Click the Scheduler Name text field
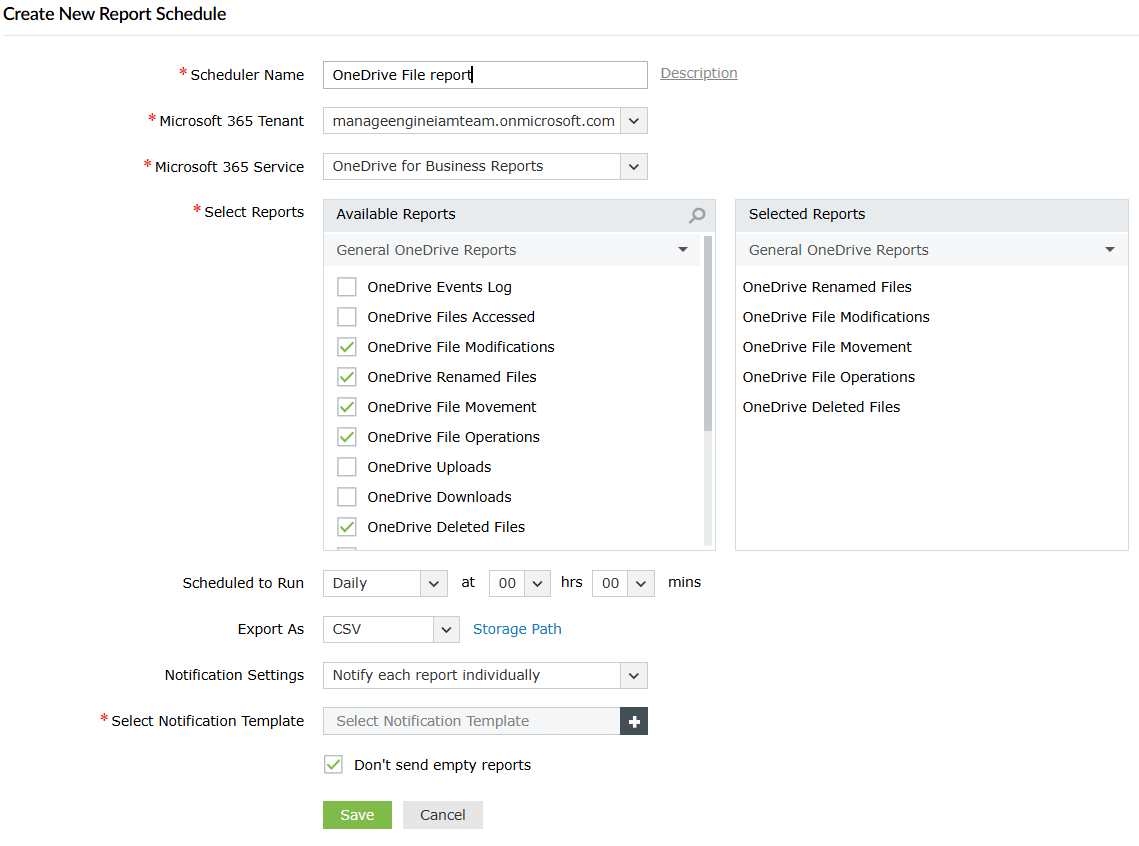This screenshot has height=846, width=1139. [x=485, y=75]
